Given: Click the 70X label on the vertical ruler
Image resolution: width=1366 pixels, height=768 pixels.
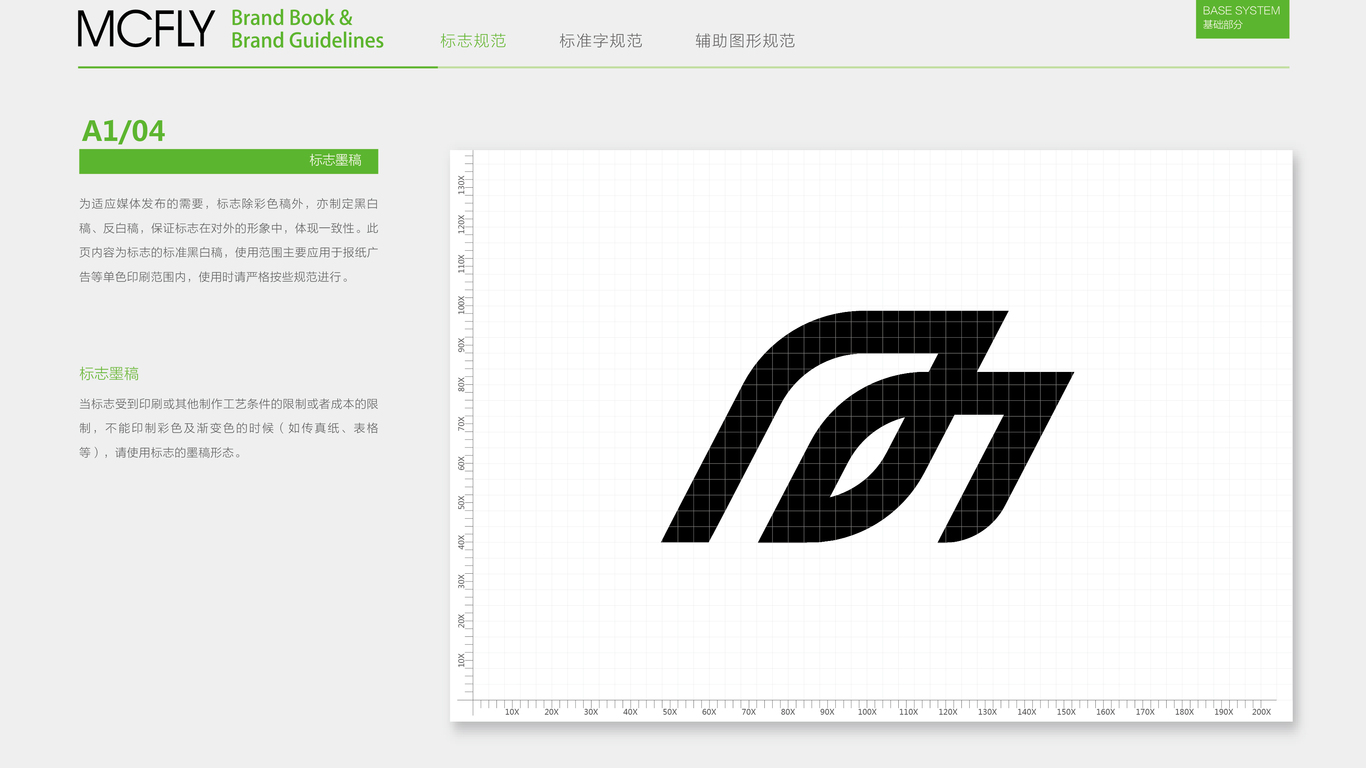Looking at the screenshot, I should [x=461, y=423].
